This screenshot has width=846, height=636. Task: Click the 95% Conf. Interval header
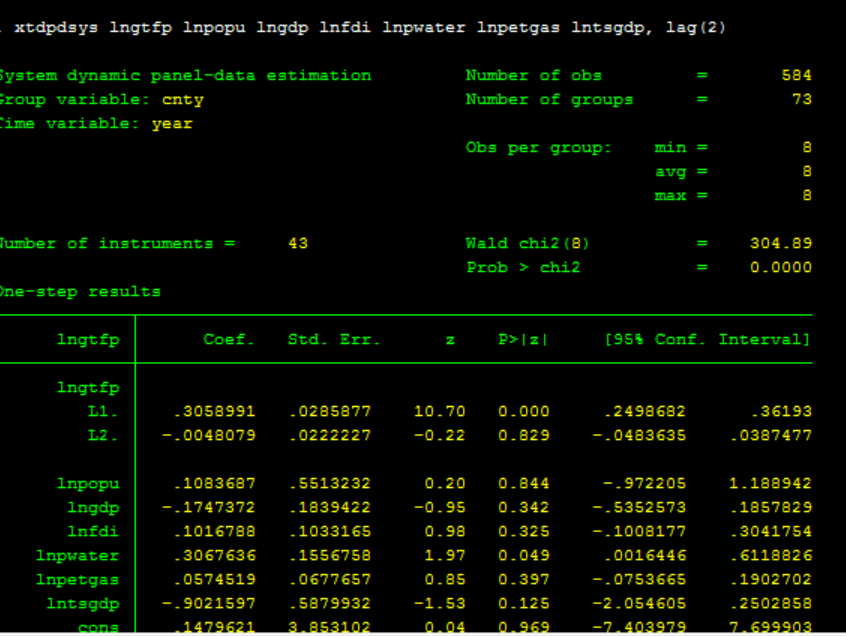pos(708,339)
